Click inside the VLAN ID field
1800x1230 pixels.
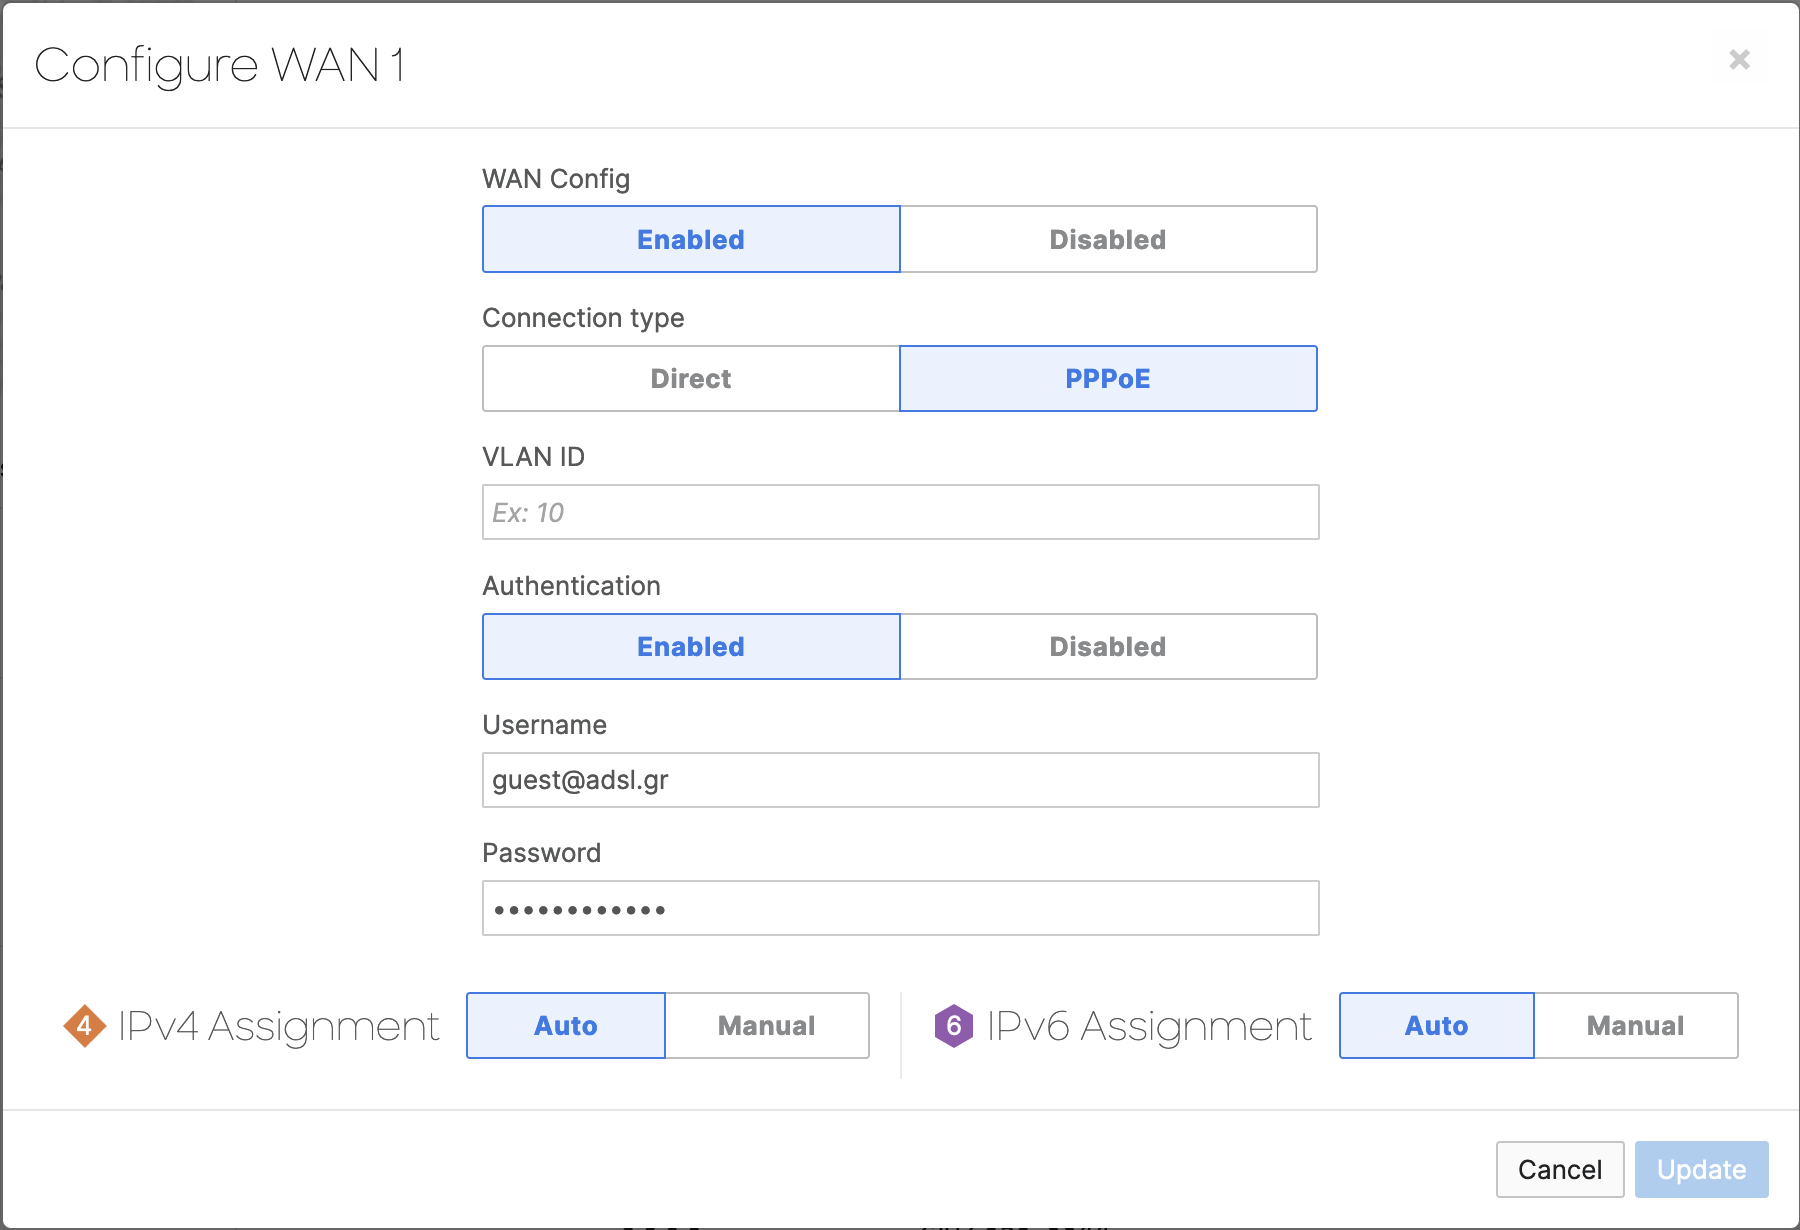(900, 512)
